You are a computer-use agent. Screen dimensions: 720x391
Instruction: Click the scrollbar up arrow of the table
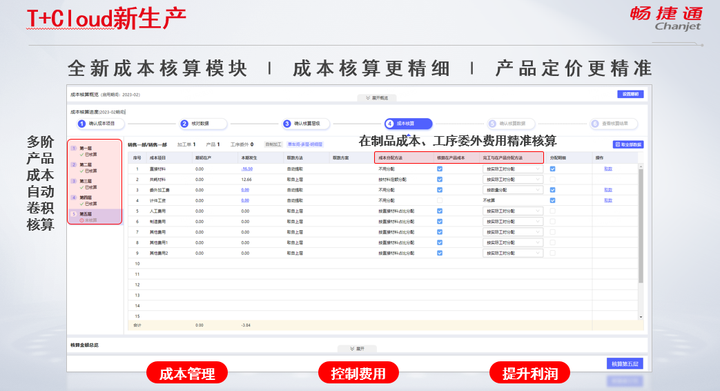pyautogui.click(x=641, y=166)
